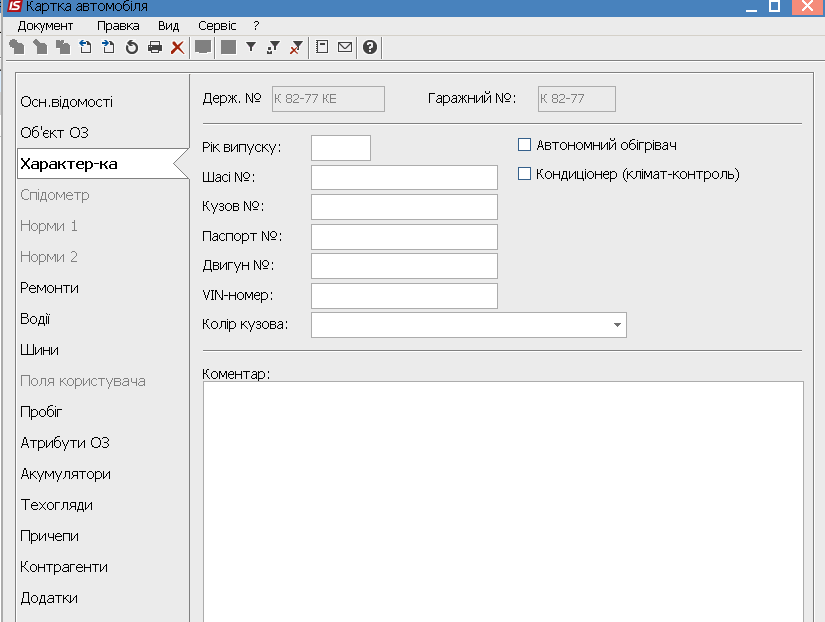Viewport: 825px width, 622px height.
Task: Open the Водії tab
Action: pos(103,319)
